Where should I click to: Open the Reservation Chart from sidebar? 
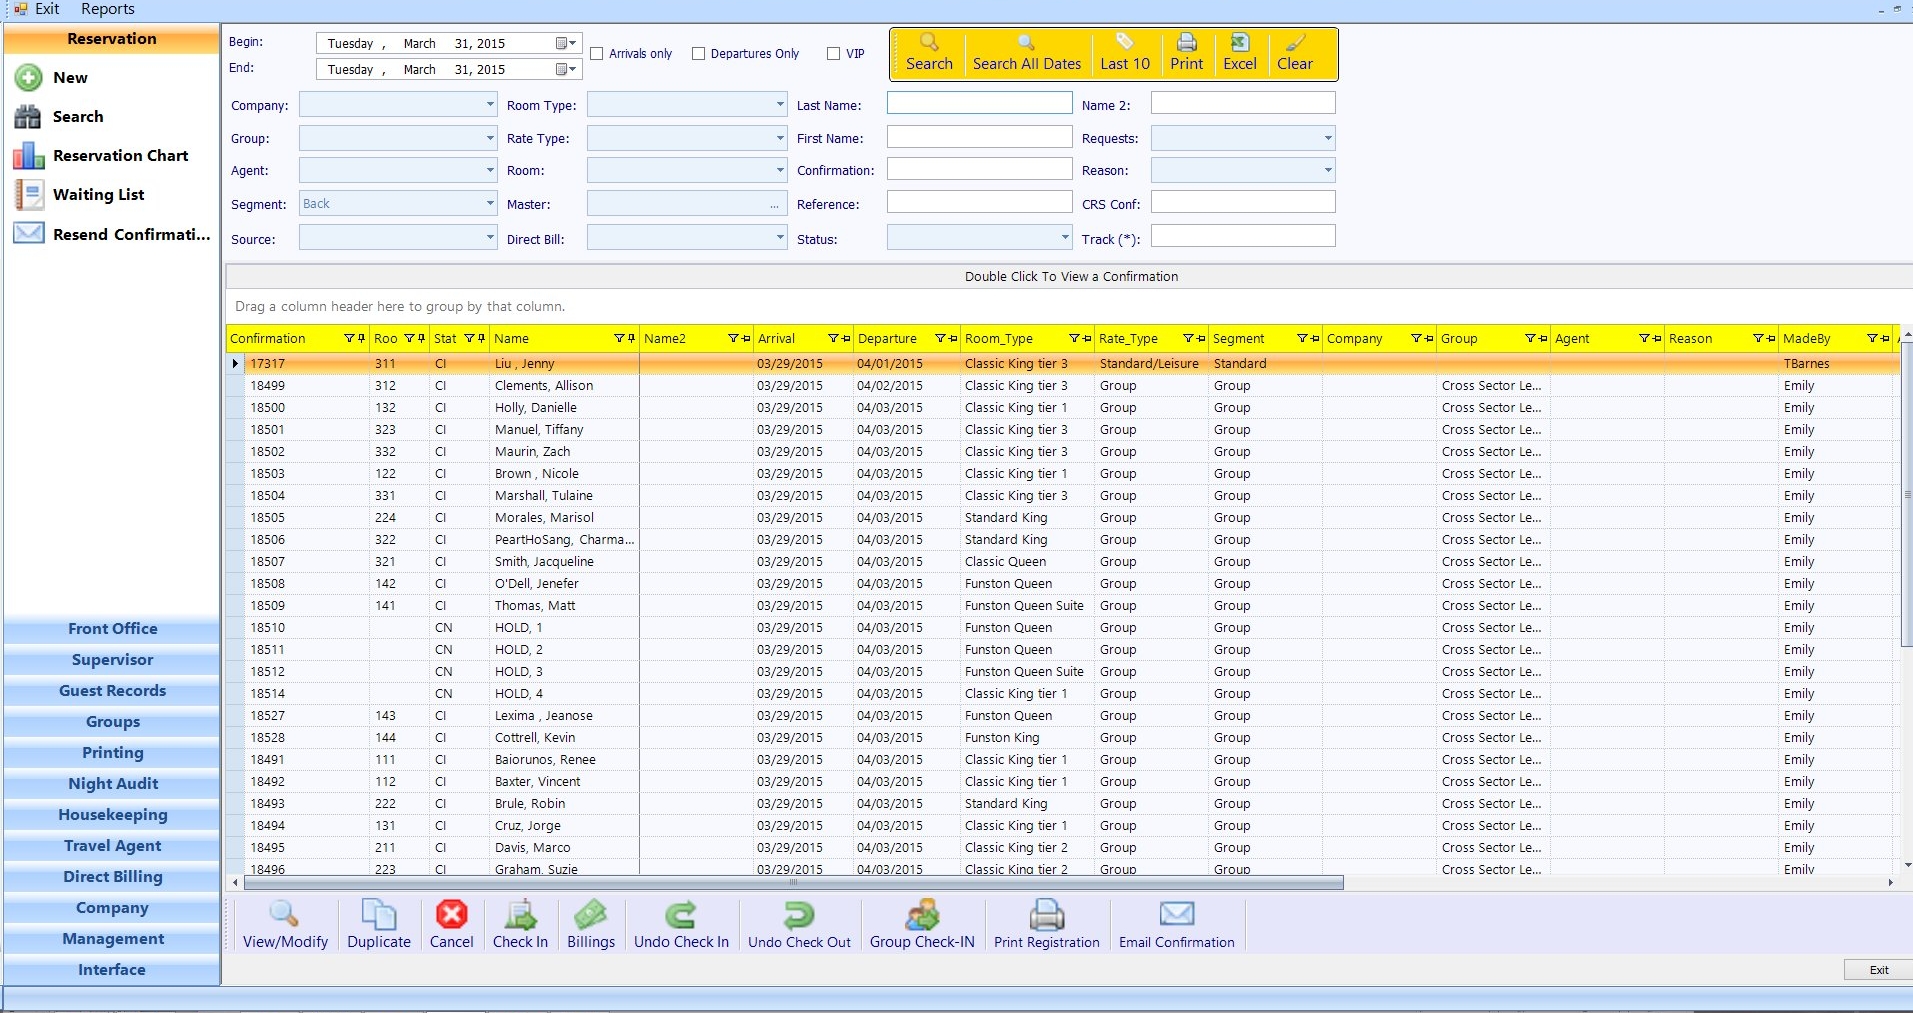click(120, 156)
